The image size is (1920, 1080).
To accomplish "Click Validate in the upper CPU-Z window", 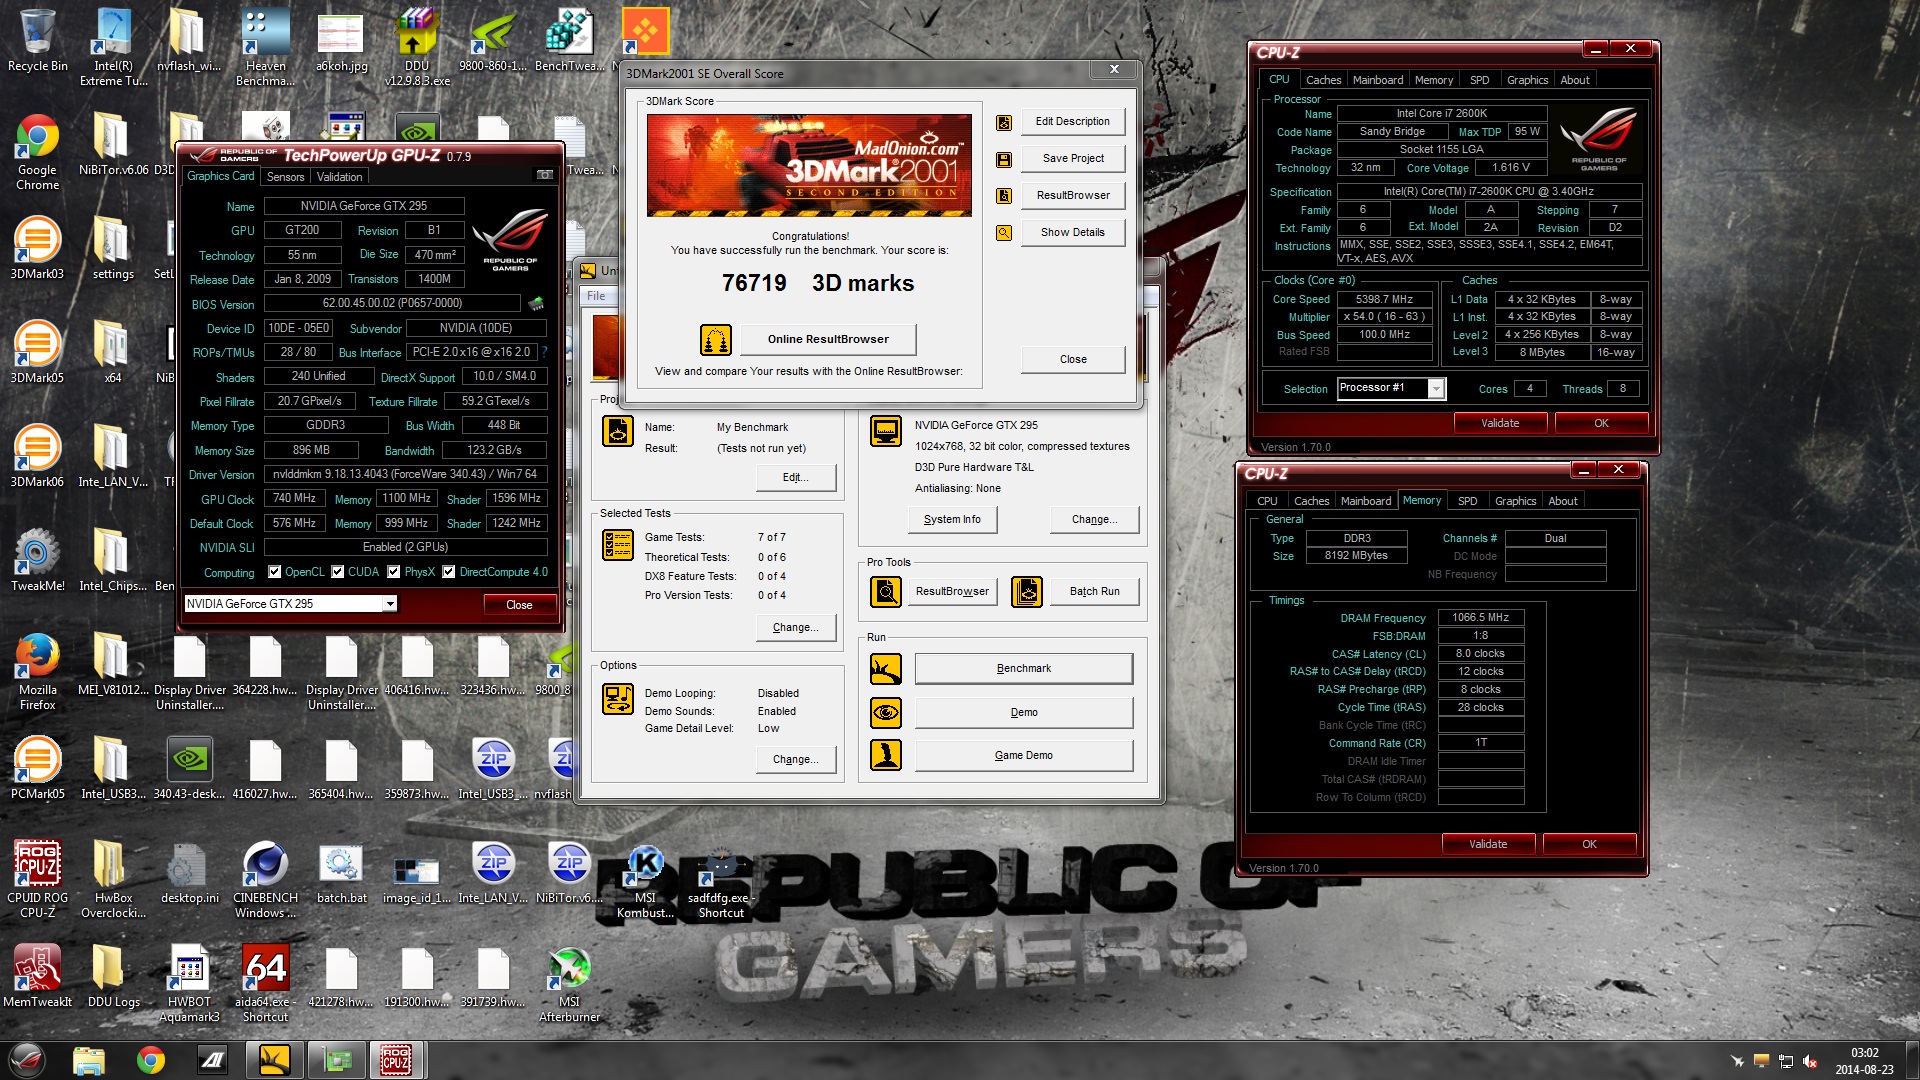I will pos(1500,423).
